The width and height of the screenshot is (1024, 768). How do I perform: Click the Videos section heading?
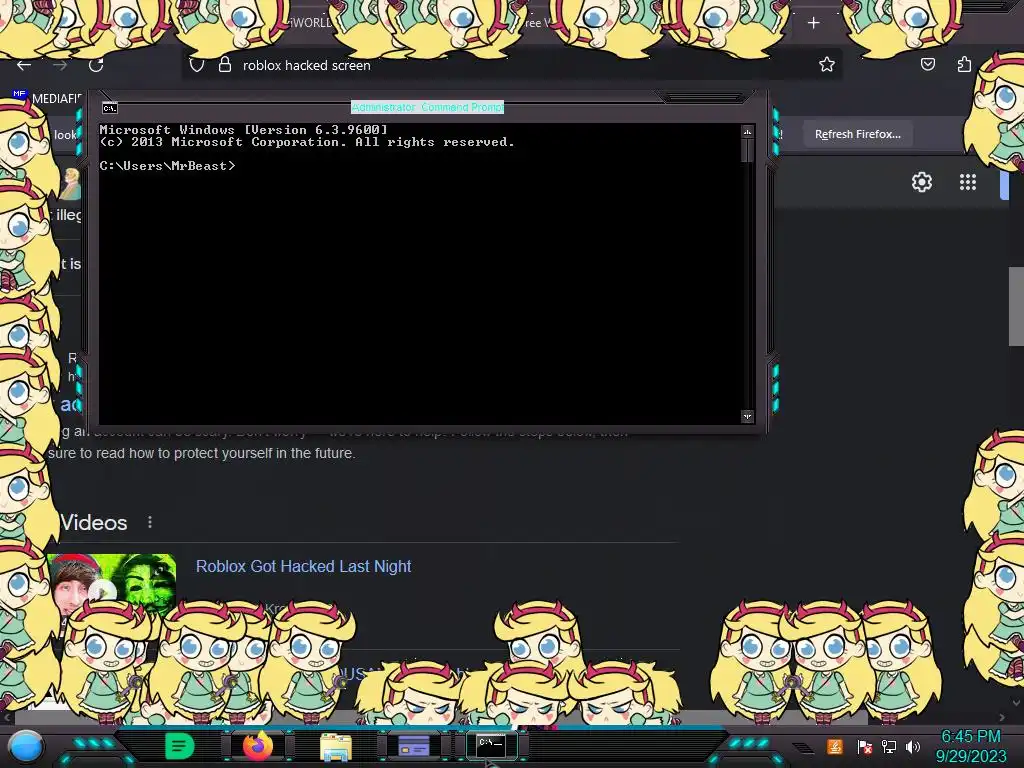click(x=93, y=522)
